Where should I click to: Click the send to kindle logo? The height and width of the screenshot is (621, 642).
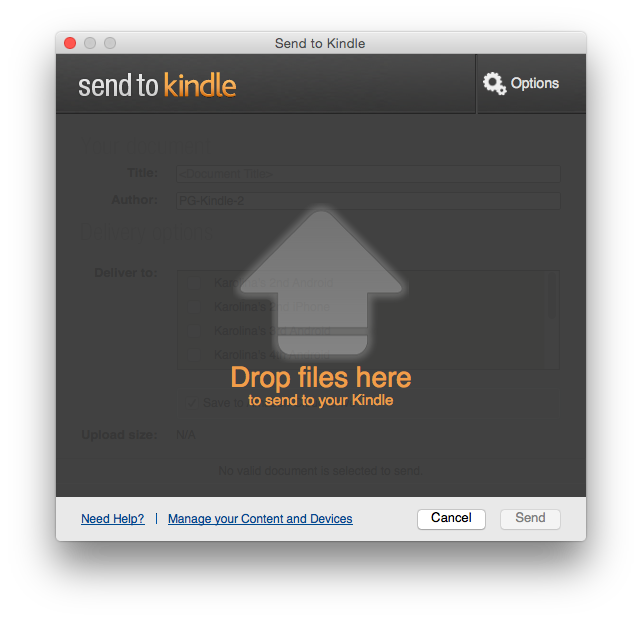[x=157, y=85]
